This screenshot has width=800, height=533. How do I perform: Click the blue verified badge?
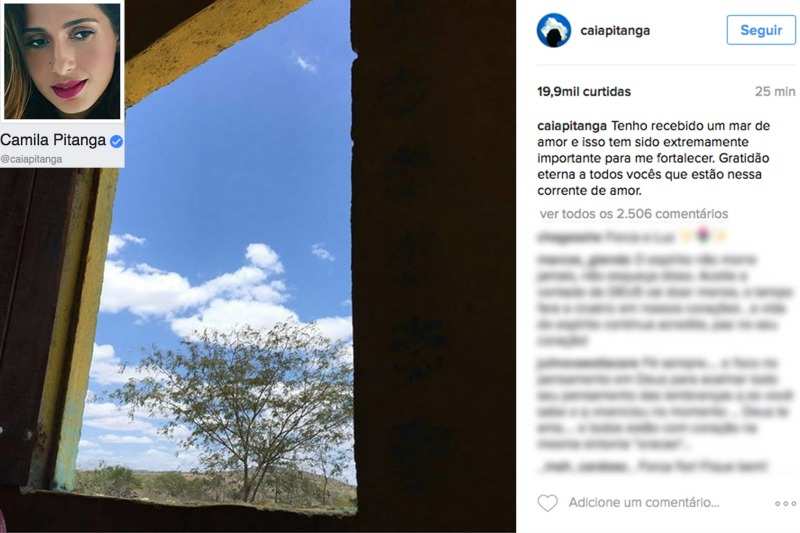[116, 141]
